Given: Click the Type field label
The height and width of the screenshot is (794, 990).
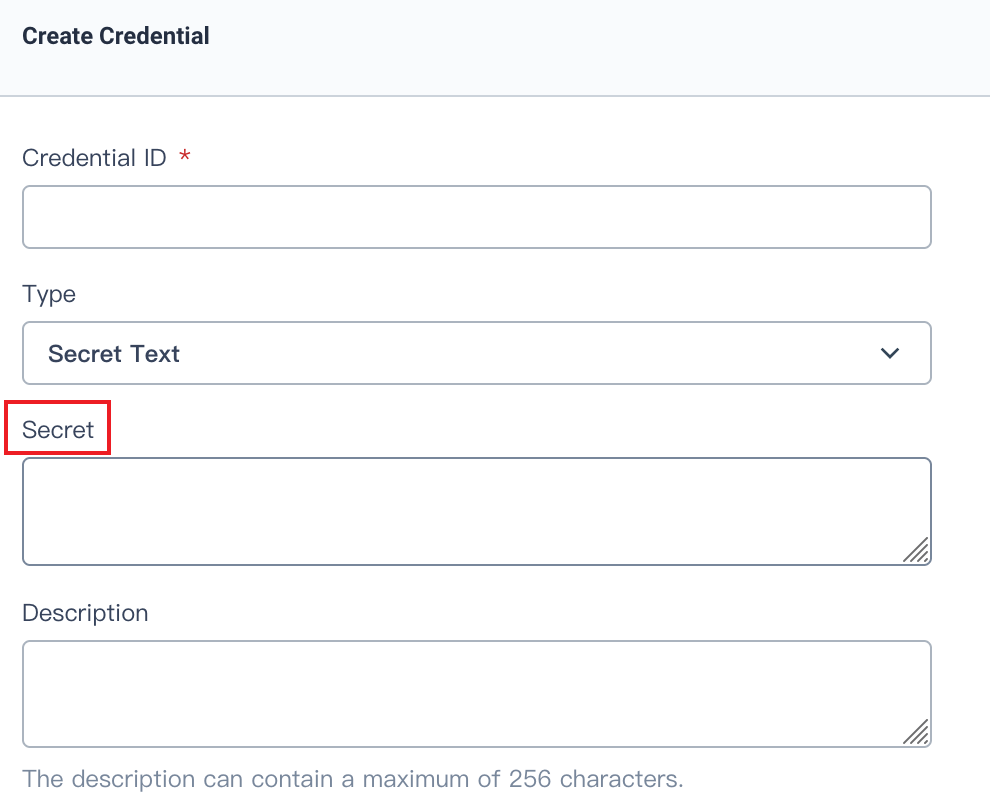Looking at the screenshot, I should (x=48, y=293).
